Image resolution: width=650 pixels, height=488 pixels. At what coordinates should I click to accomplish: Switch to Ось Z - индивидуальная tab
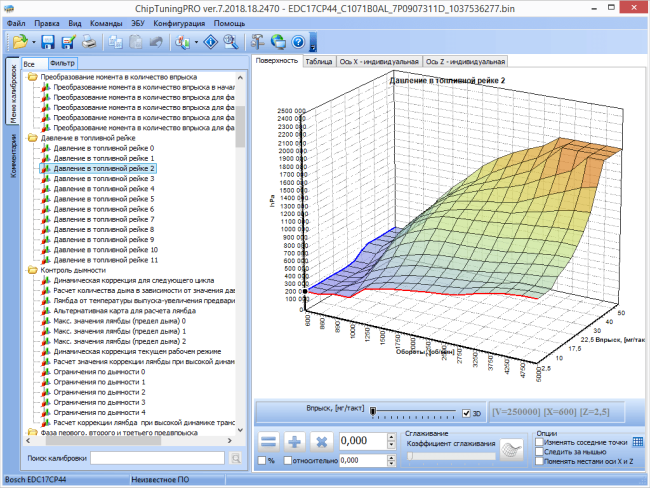point(466,62)
